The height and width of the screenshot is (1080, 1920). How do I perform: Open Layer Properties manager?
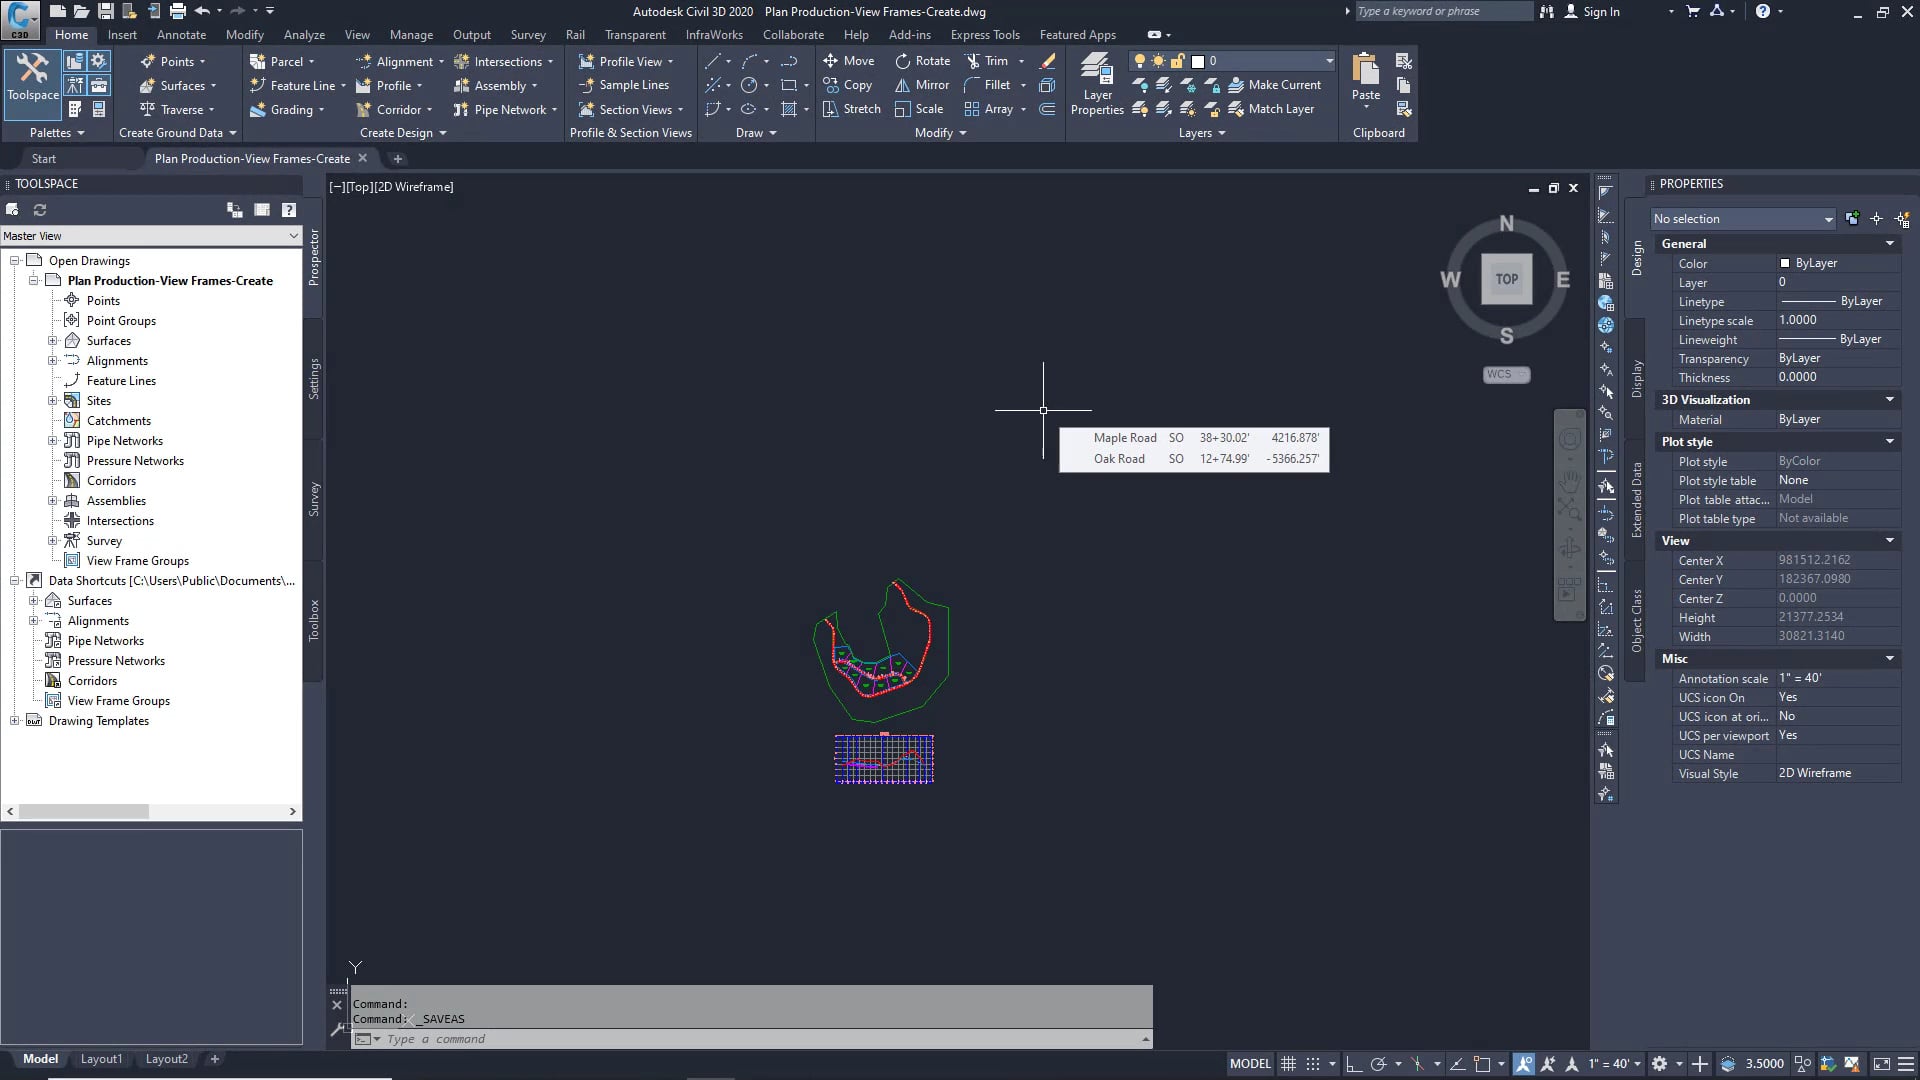click(x=1097, y=84)
